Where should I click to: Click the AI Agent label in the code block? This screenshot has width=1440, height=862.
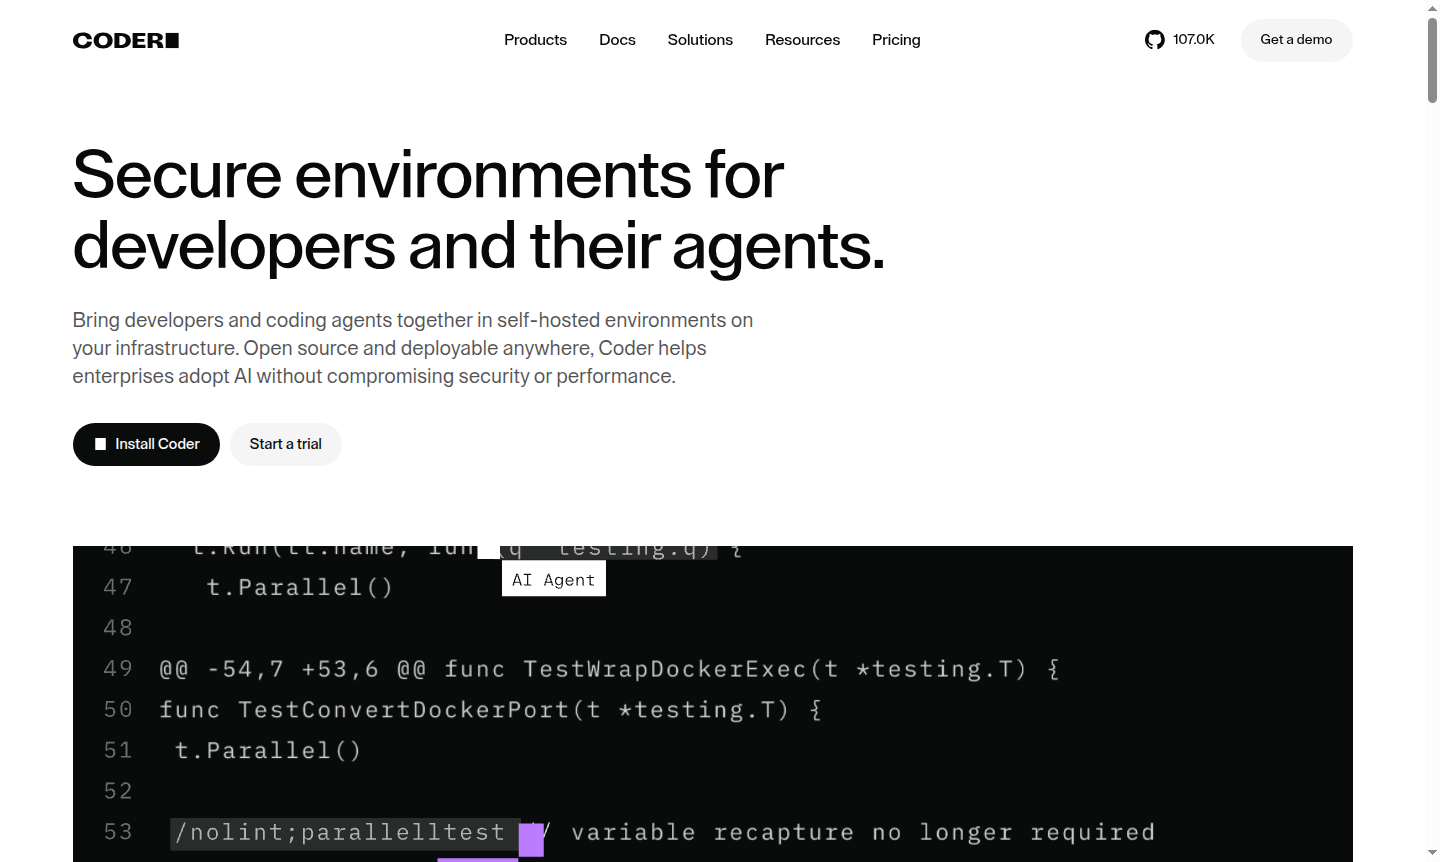553,579
